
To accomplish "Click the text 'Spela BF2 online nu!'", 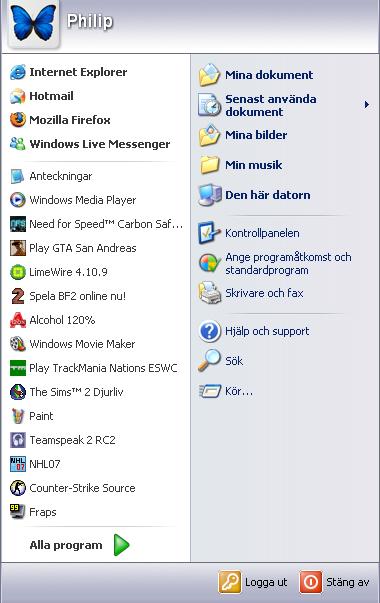I will click(78, 296).
